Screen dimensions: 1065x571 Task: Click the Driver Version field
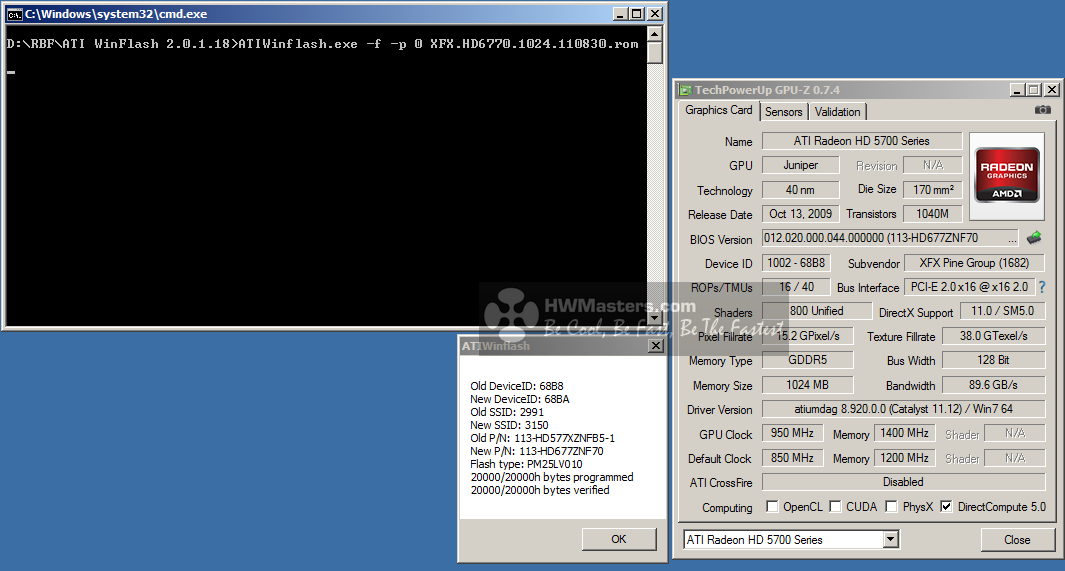coord(903,409)
